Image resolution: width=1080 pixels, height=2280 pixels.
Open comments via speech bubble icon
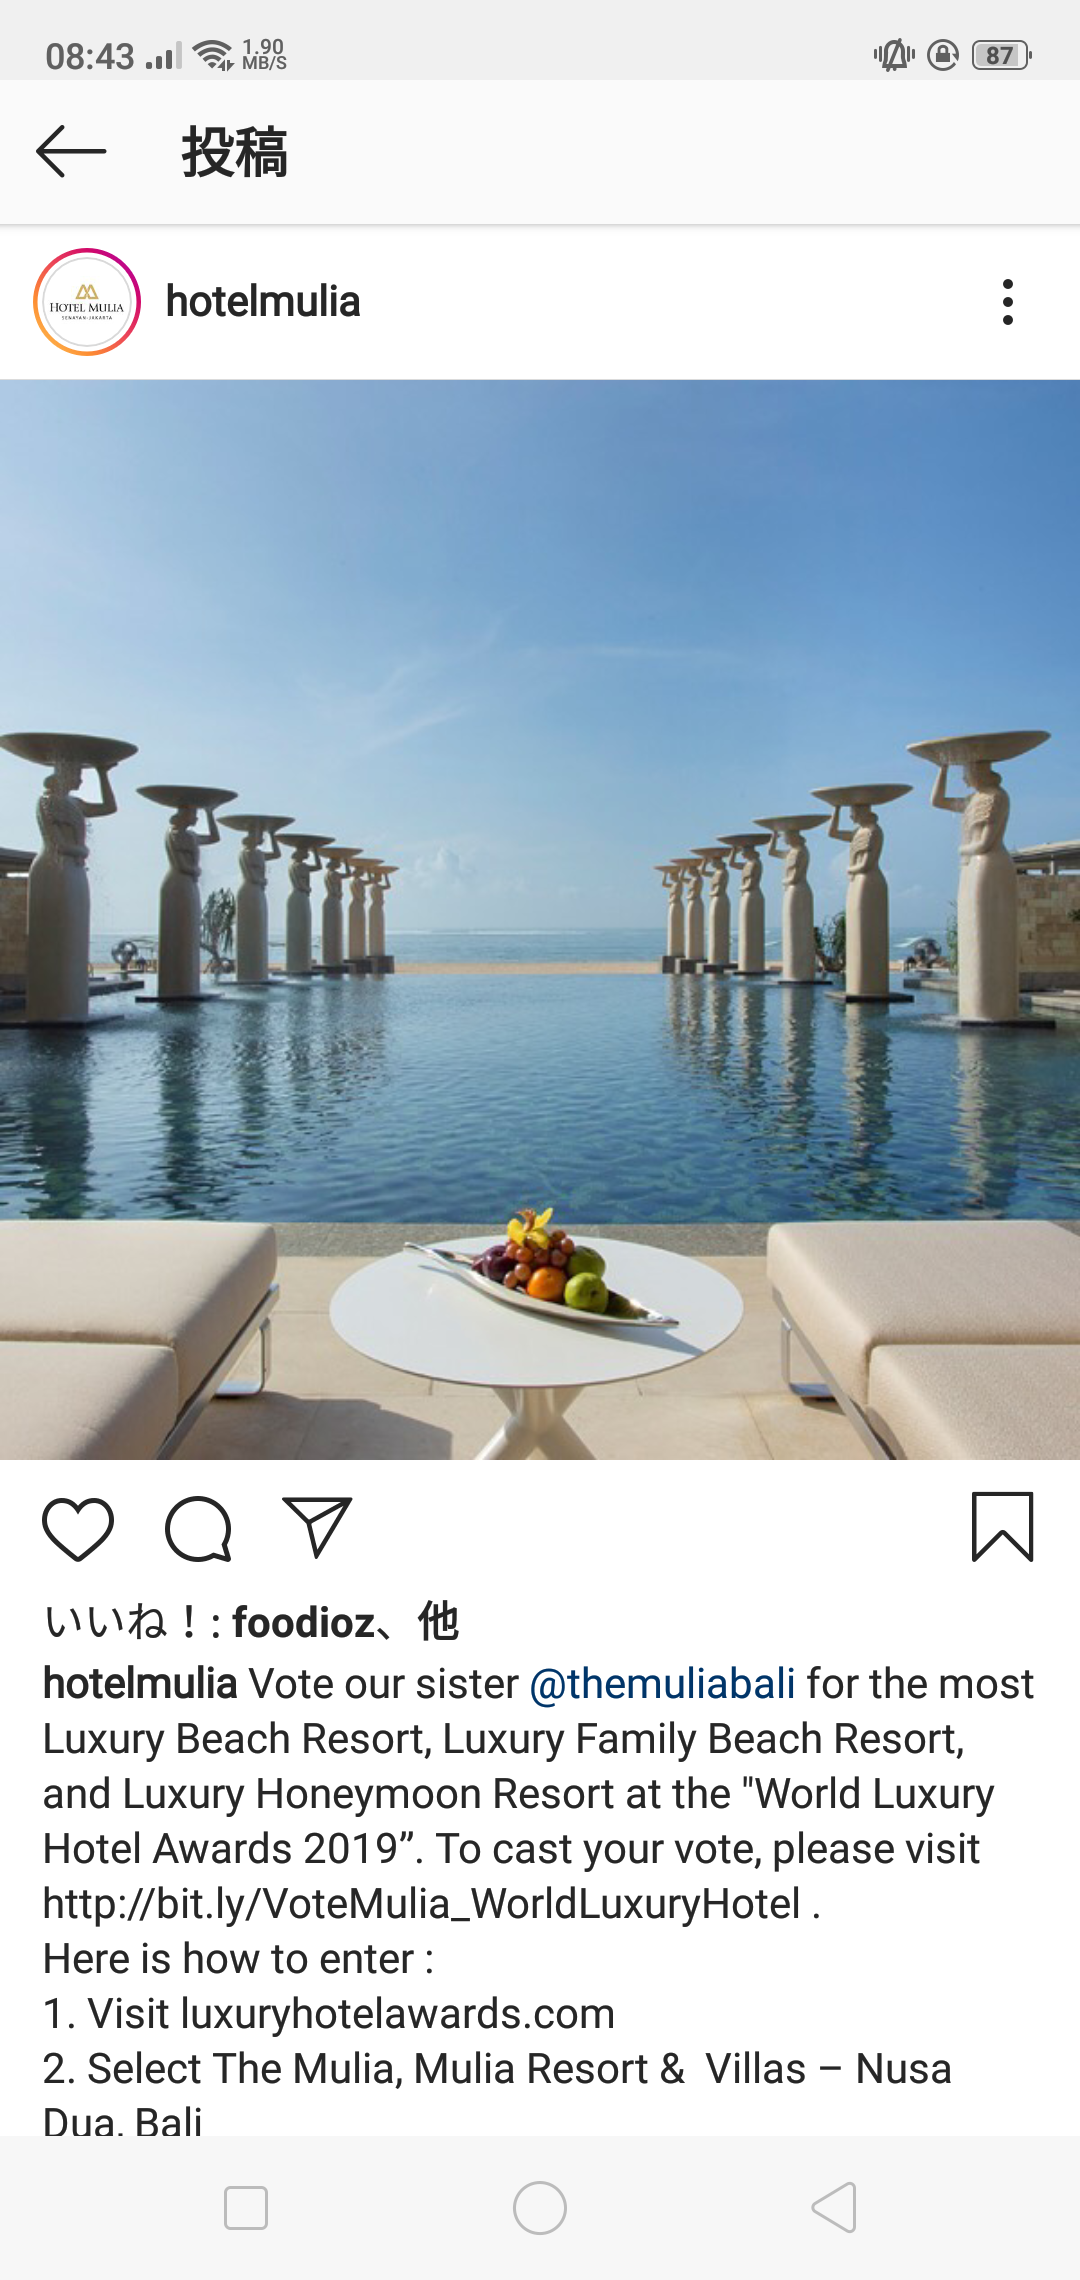(199, 1529)
